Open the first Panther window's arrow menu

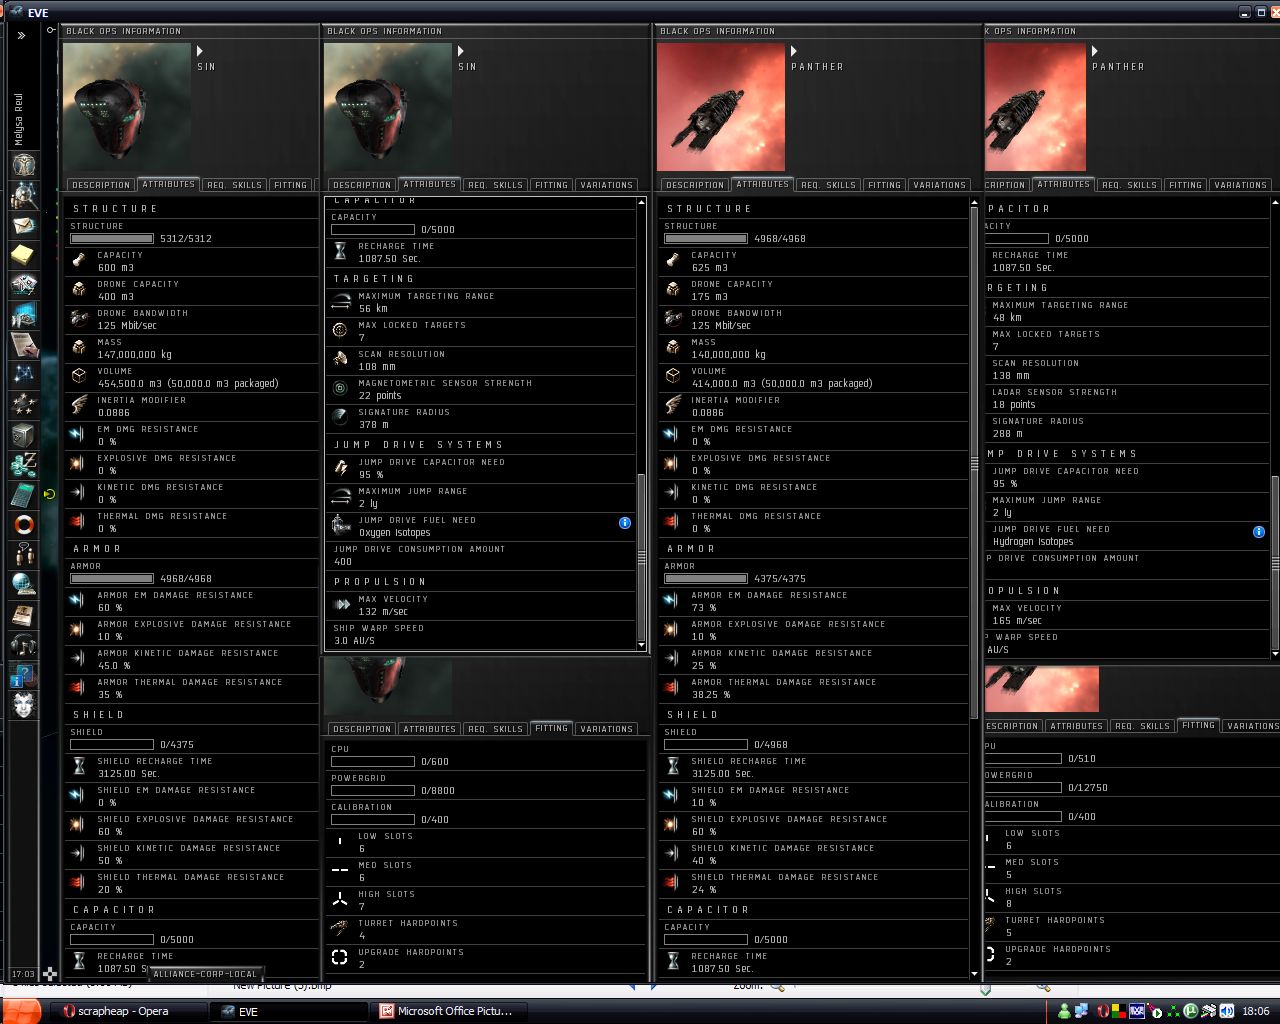[x=794, y=50]
